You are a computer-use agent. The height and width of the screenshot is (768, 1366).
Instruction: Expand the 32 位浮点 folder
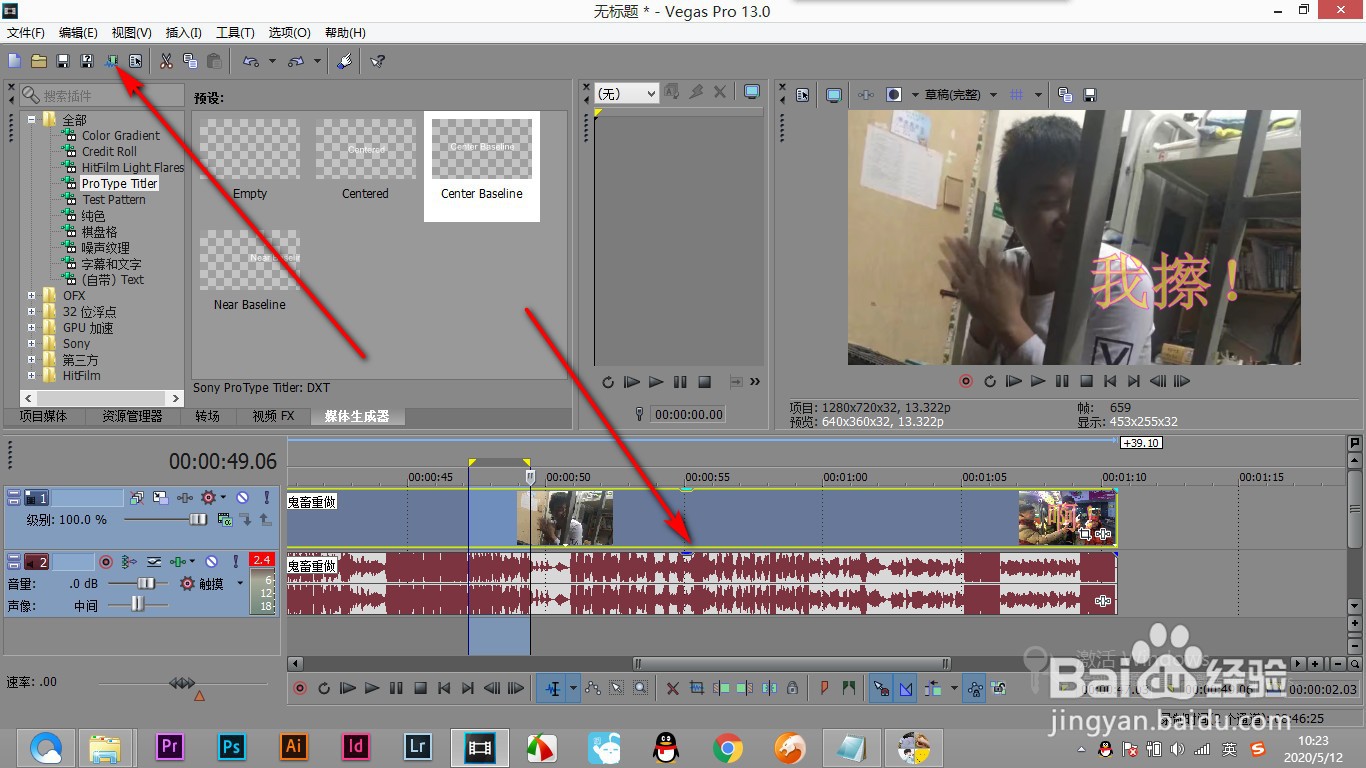click(32, 312)
